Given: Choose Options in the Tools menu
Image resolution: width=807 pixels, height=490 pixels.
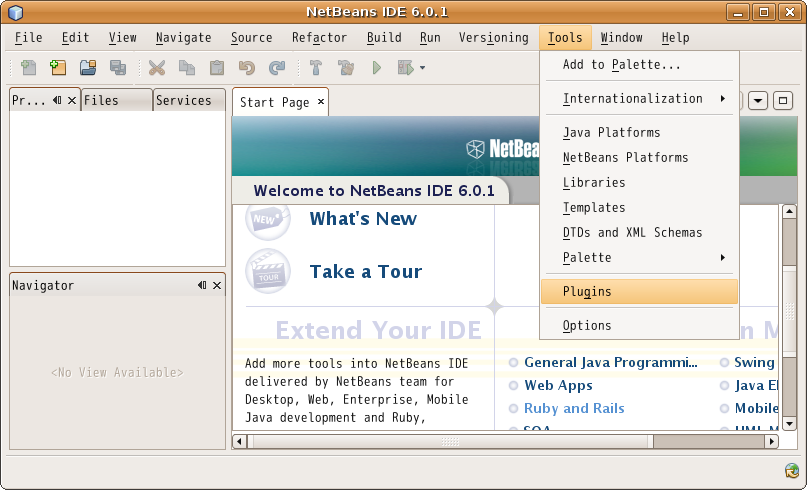Looking at the screenshot, I should [x=587, y=326].
